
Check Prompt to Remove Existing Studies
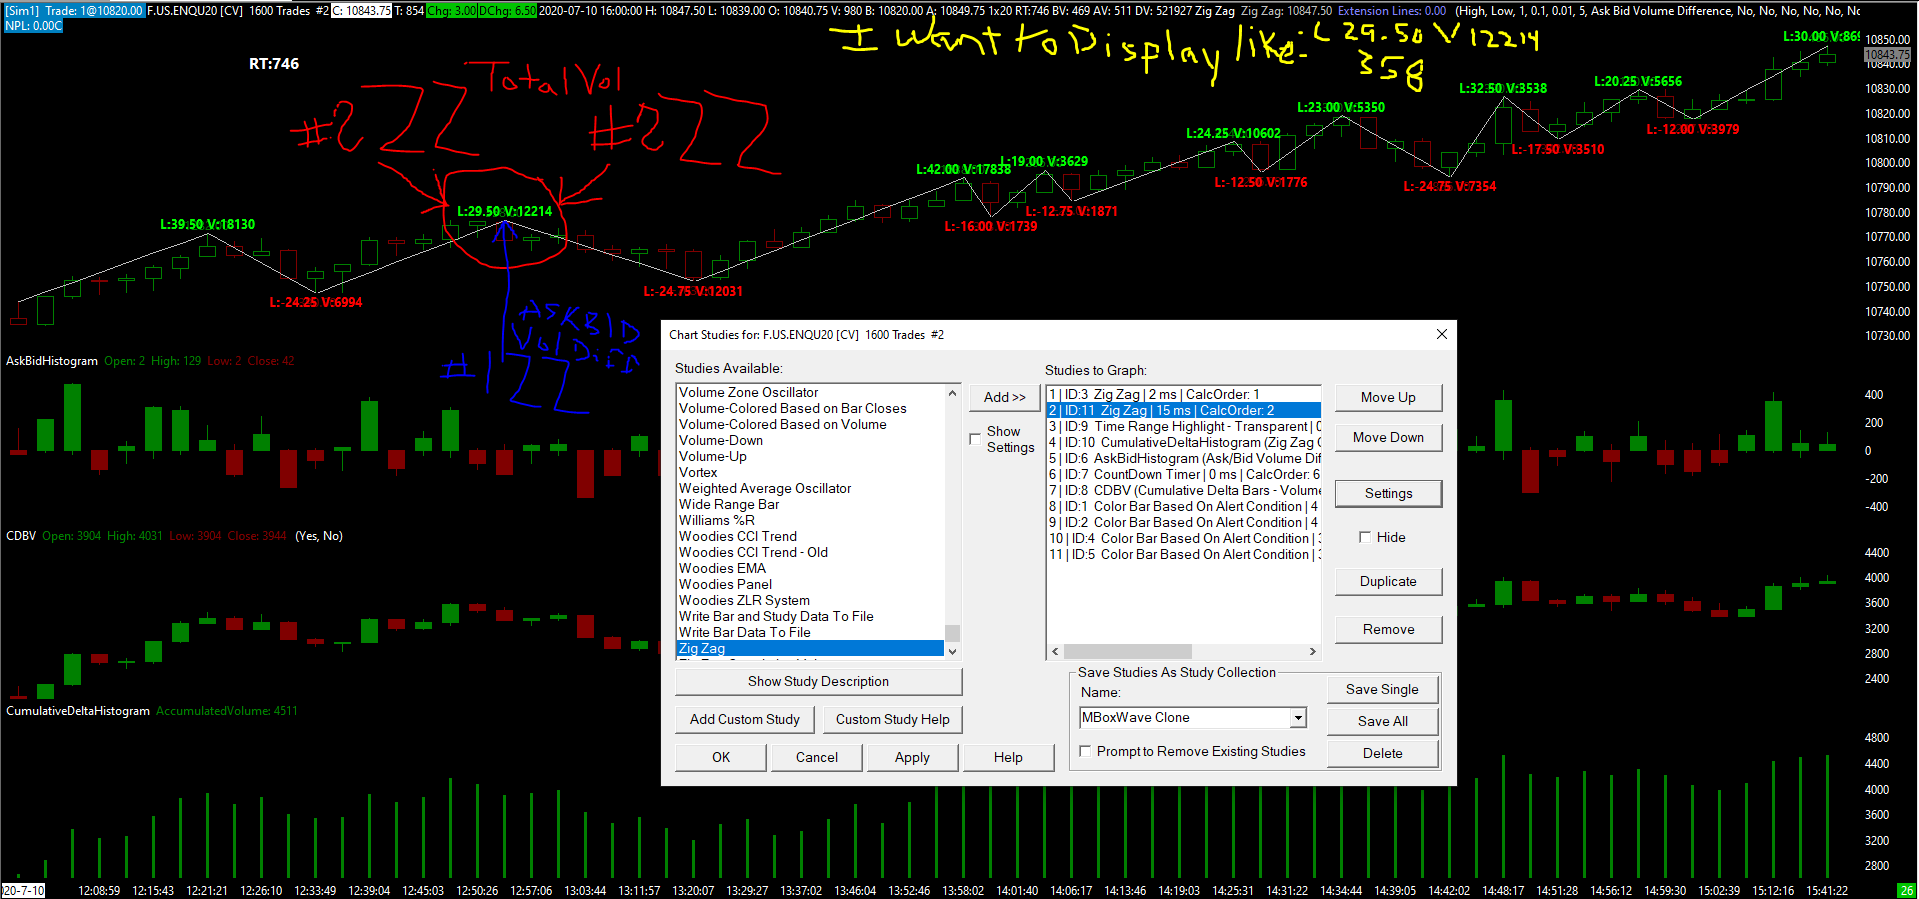1085,751
